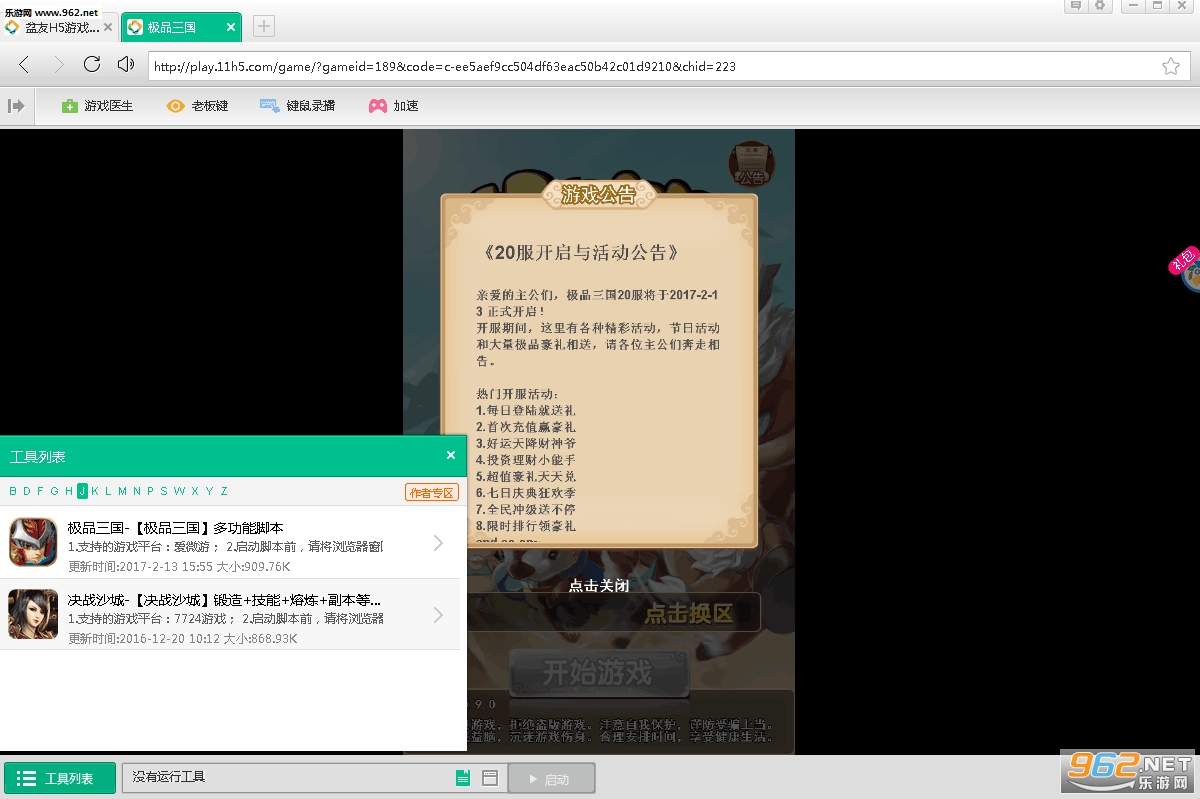The height and width of the screenshot is (799, 1200).
Task: Filter tools by letter P
Action: click(x=151, y=491)
